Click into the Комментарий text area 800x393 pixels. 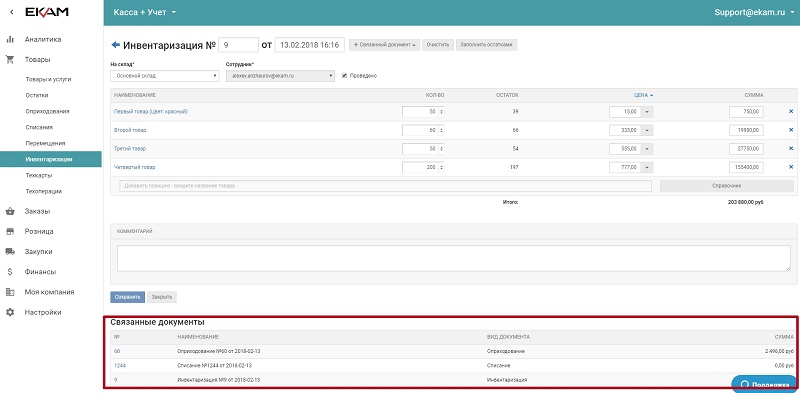point(454,258)
